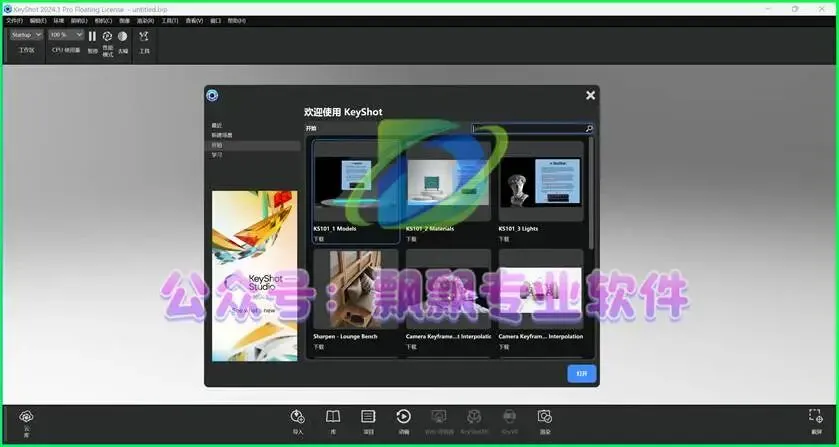Open the Edit (E) menu
Image resolution: width=839 pixels, height=447 pixels.
(x=38, y=21)
